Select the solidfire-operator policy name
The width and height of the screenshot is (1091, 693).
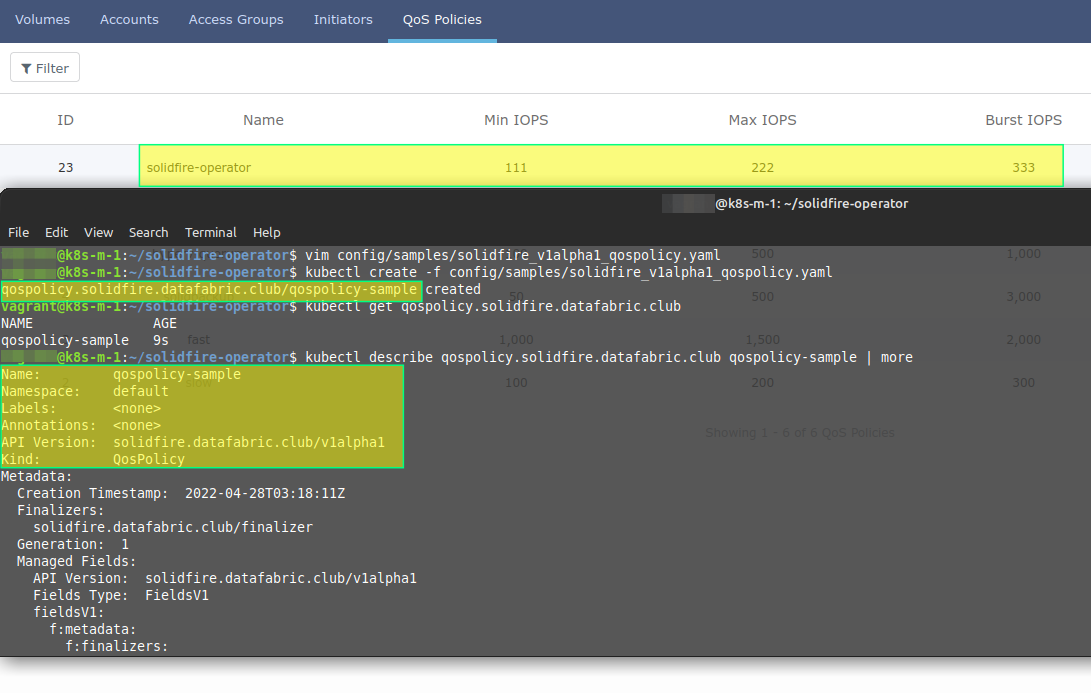pos(199,168)
